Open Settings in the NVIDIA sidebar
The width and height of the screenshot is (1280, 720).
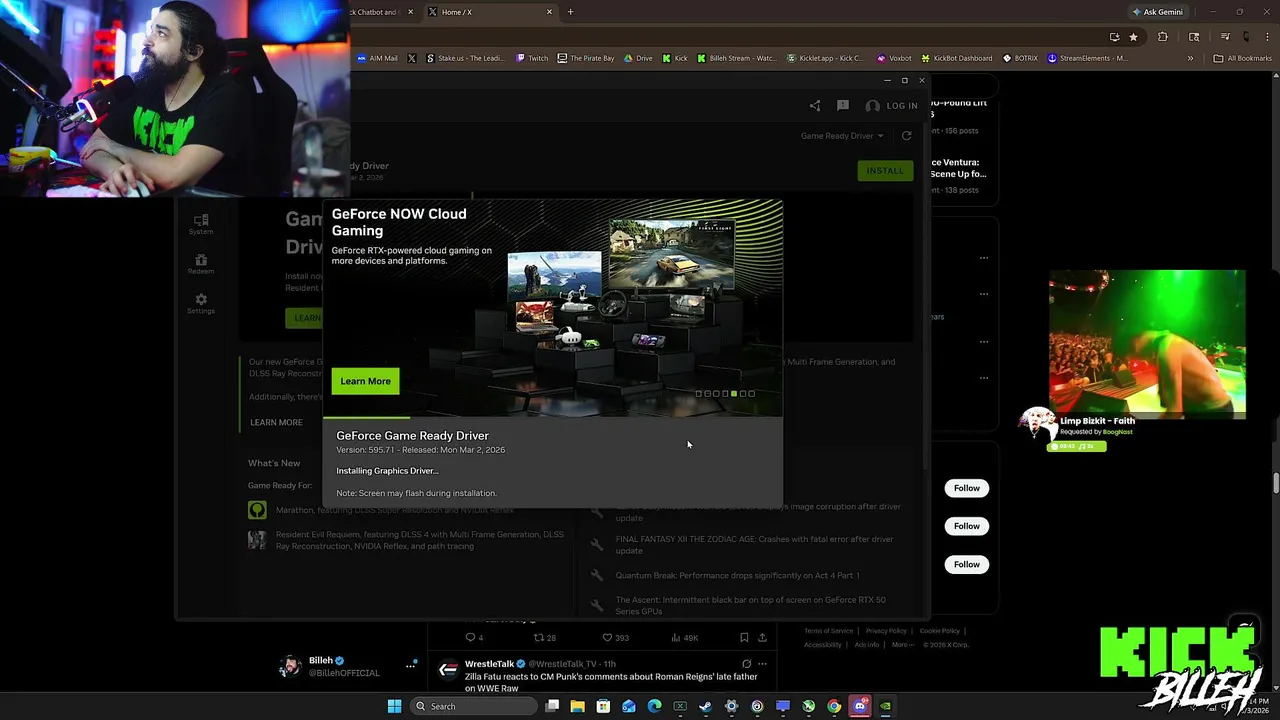(x=201, y=304)
